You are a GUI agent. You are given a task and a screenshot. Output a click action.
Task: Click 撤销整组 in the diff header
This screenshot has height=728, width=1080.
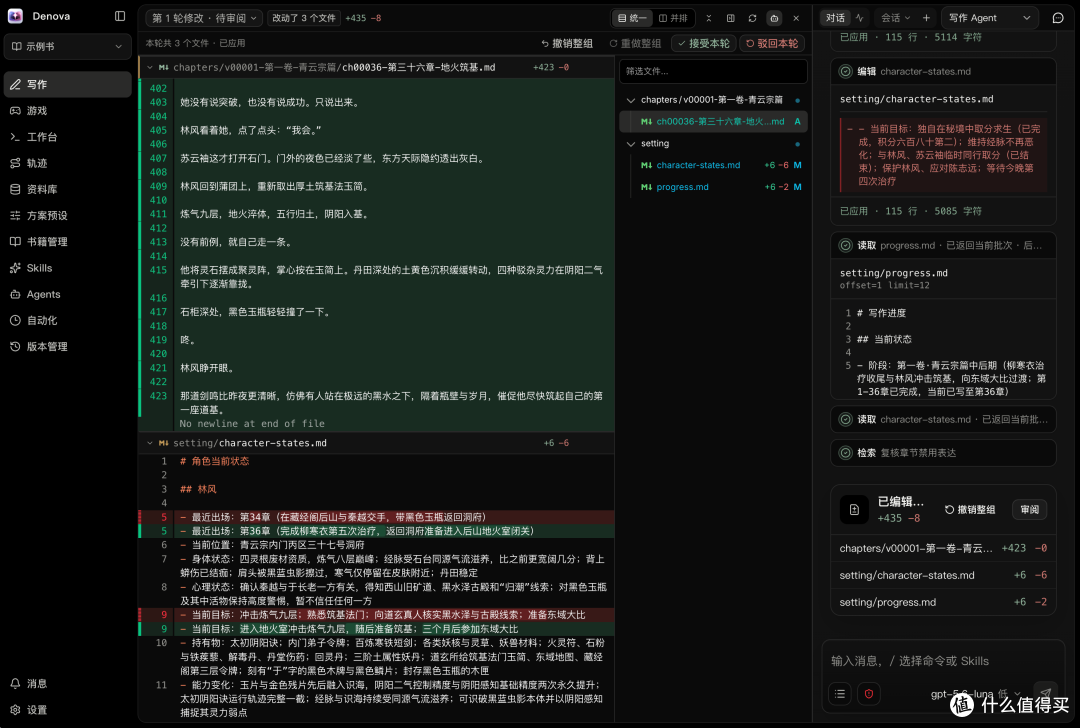(567, 43)
